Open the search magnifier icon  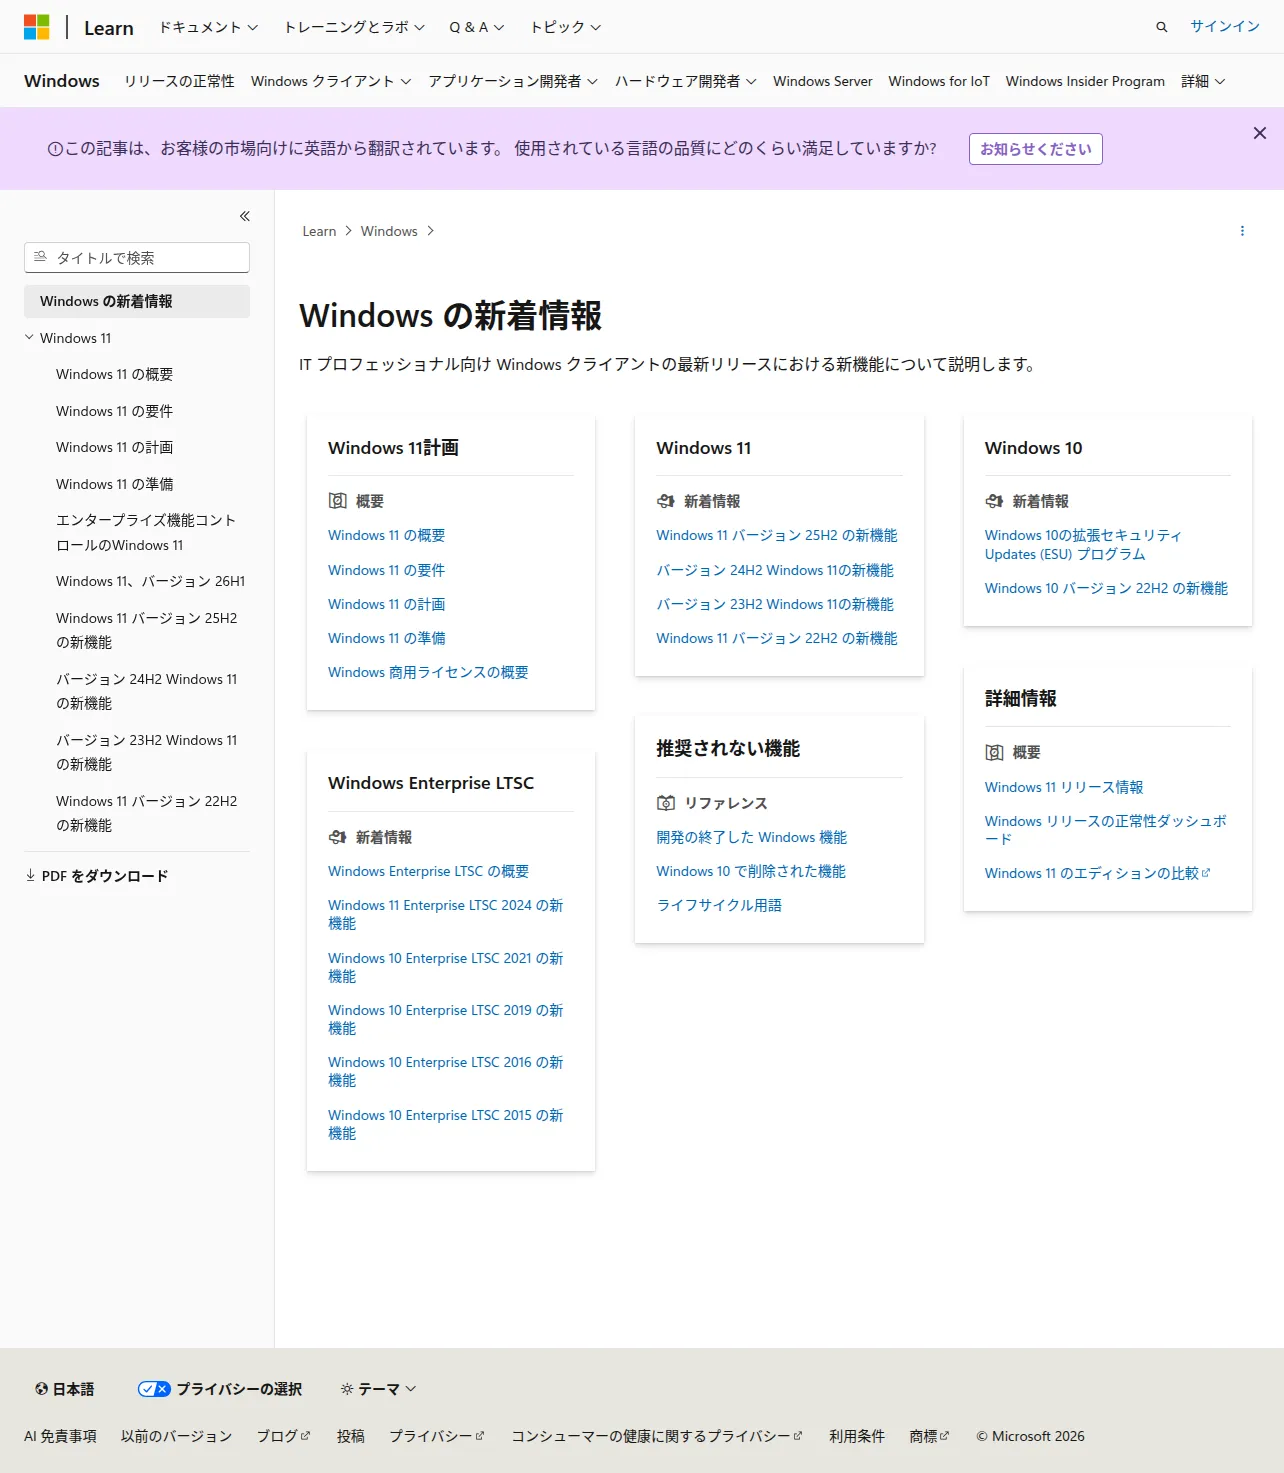[1161, 27]
